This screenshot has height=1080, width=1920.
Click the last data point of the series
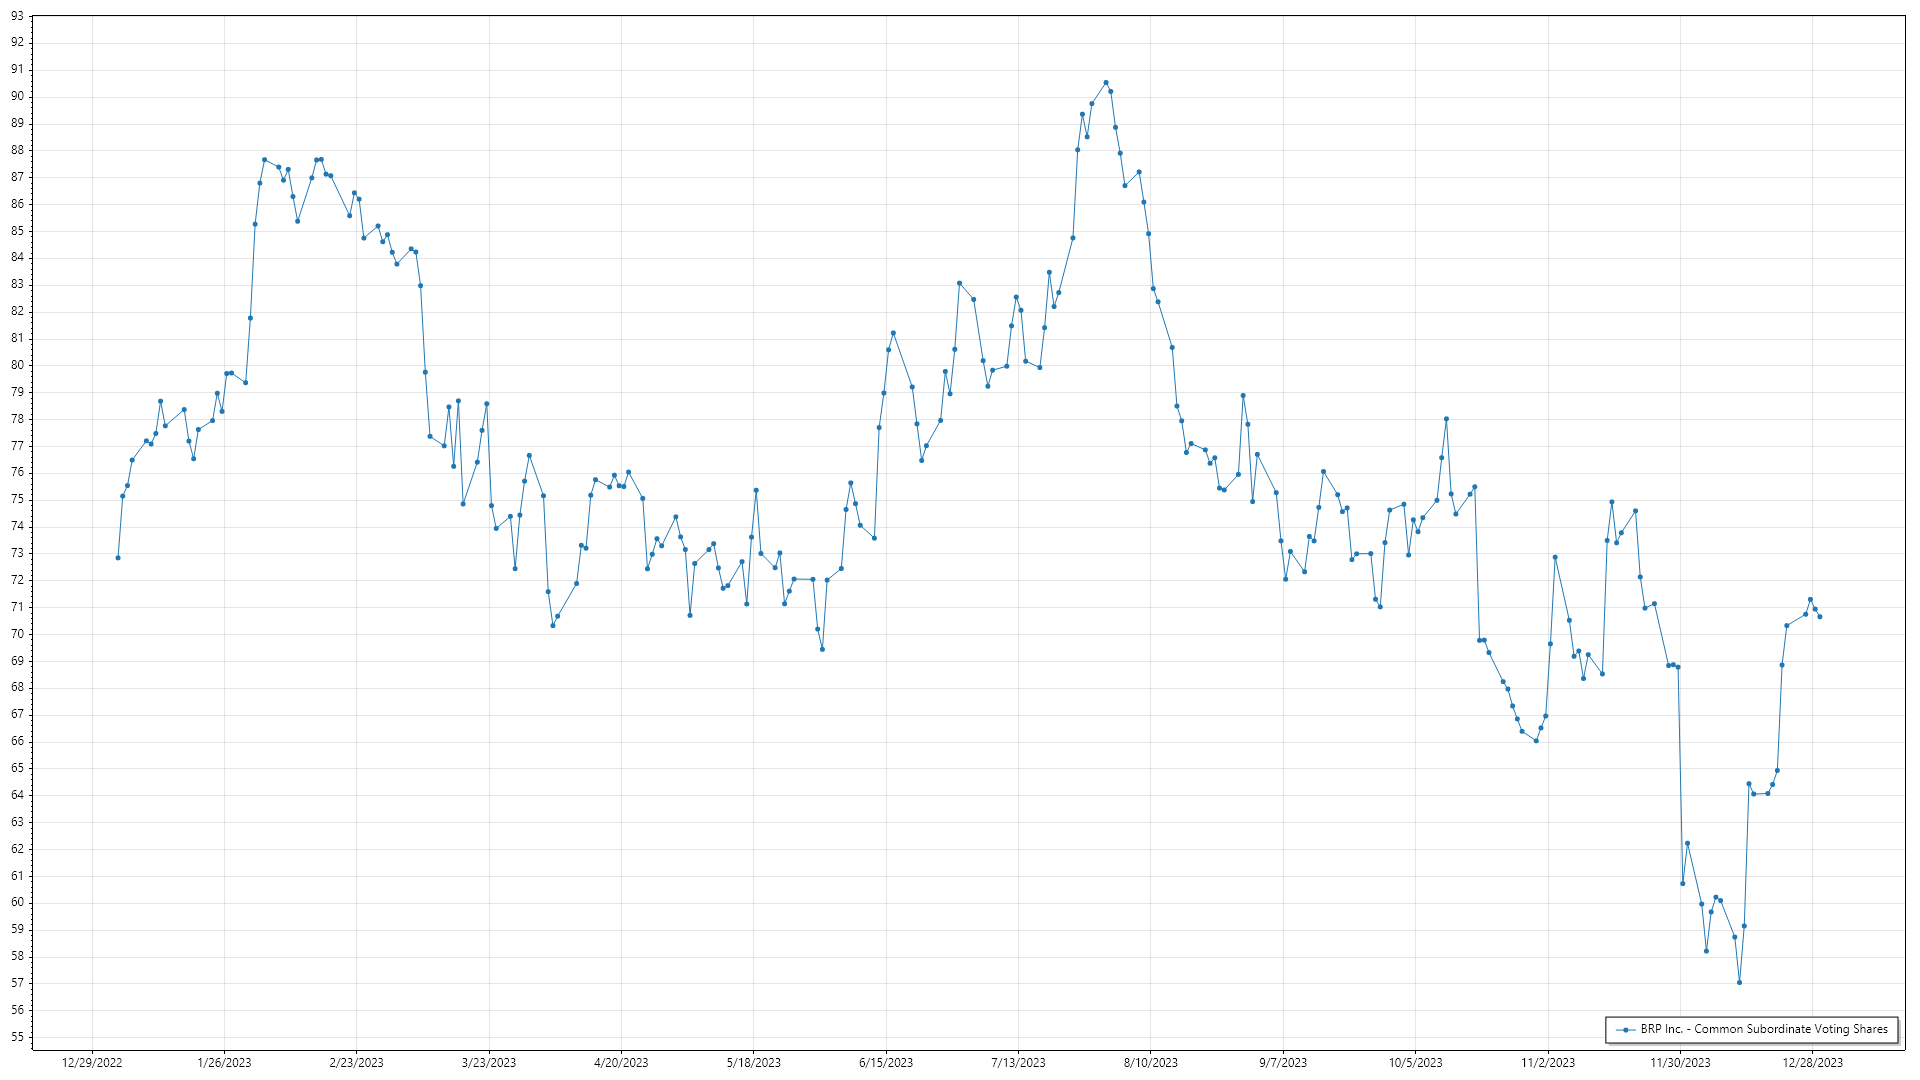click(x=1820, y=617)
